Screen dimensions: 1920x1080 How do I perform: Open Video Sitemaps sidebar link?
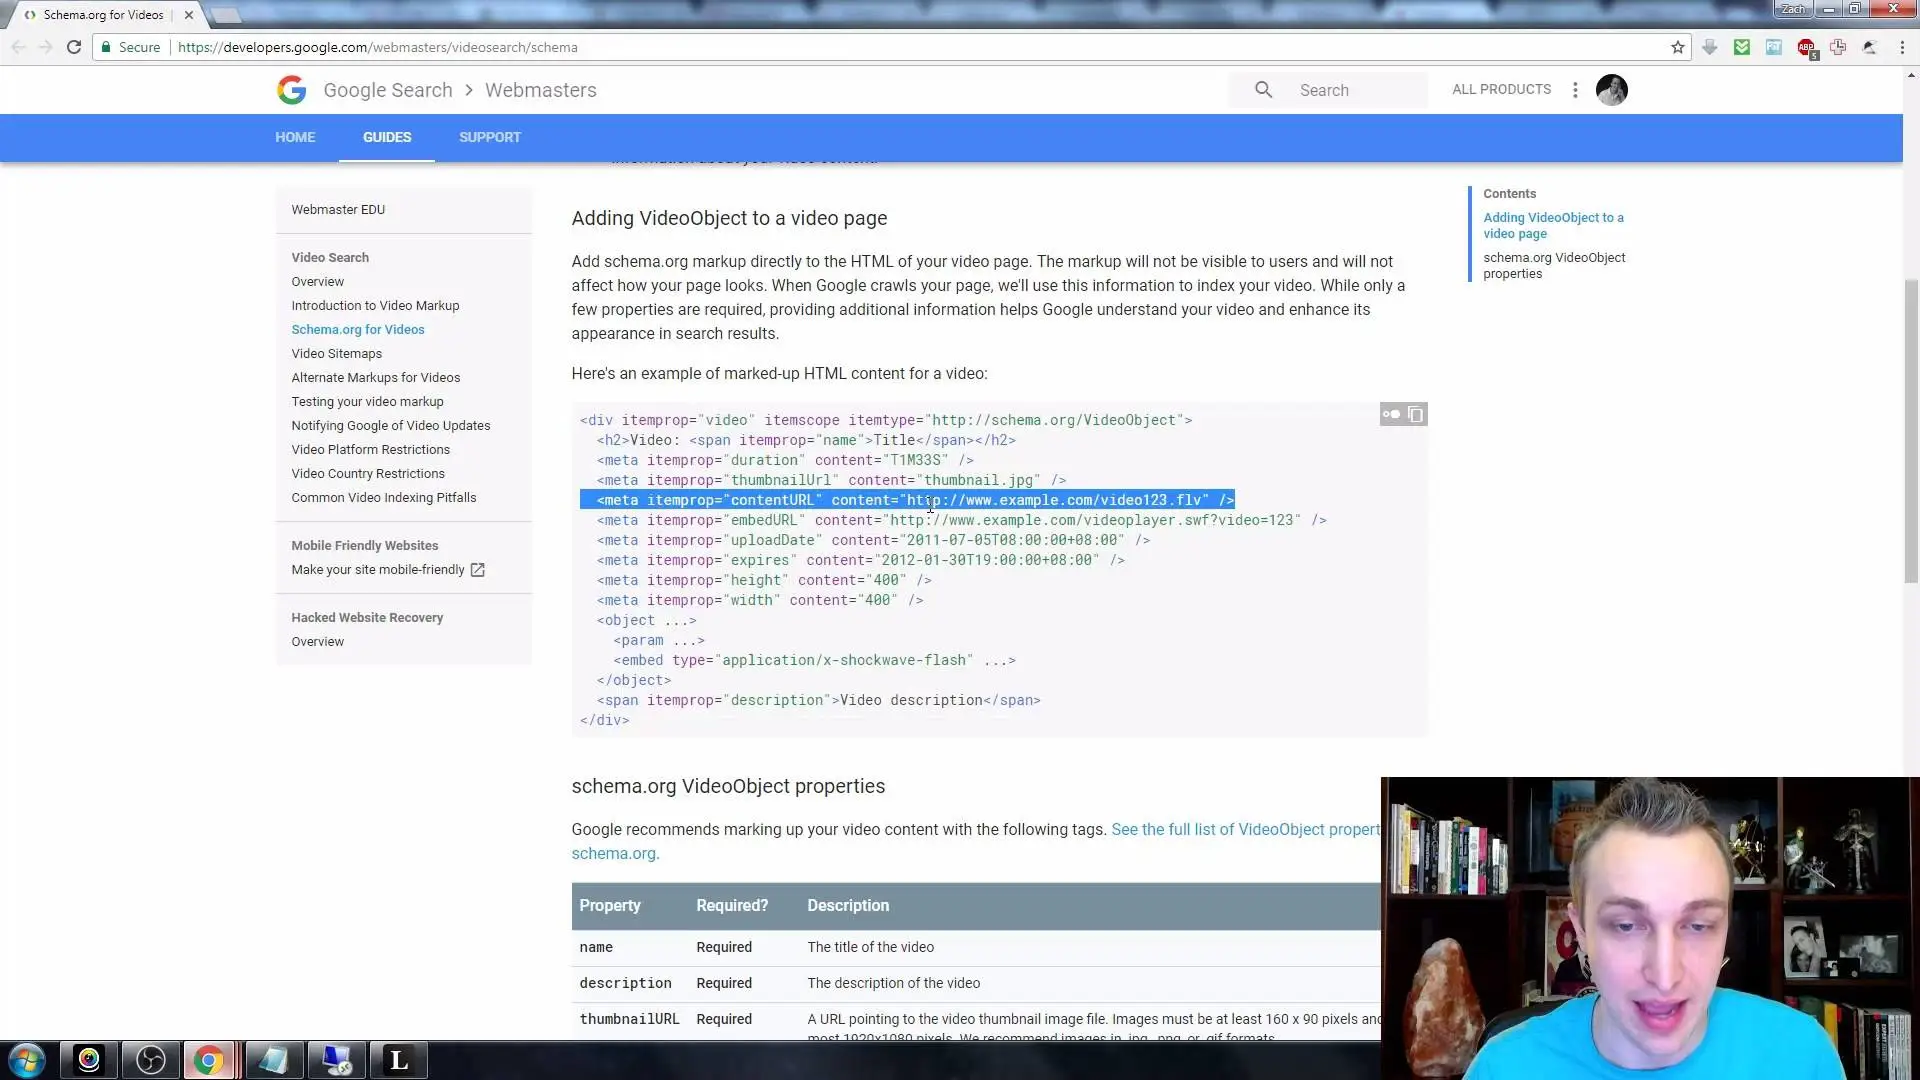coord(336,354)
